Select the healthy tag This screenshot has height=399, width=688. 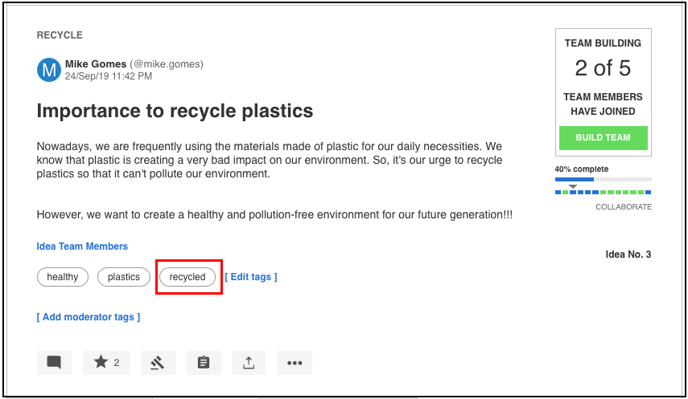pyautogui.click(x=62, y=277)
